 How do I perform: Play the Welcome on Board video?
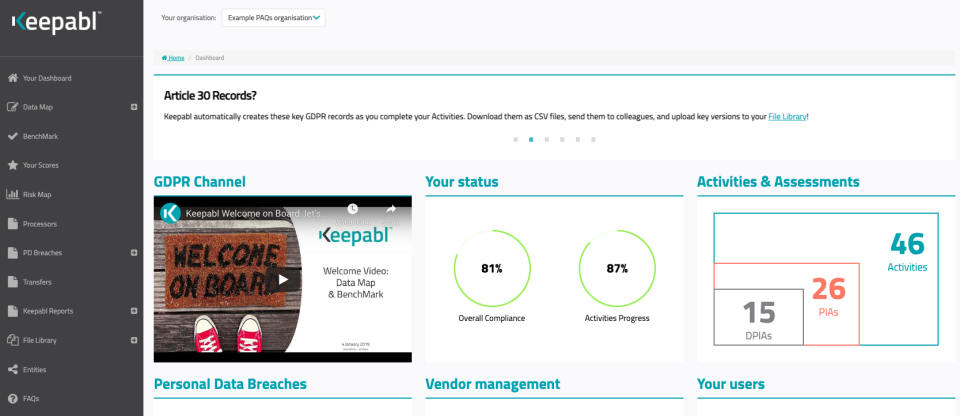283,279
